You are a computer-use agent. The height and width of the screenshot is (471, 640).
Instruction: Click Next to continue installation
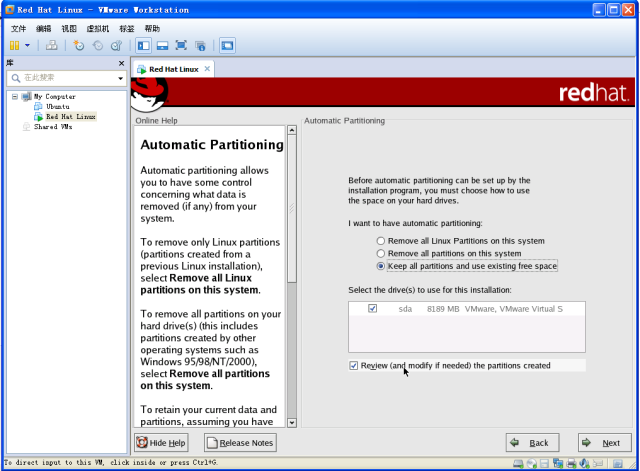(x=604, y=443)
